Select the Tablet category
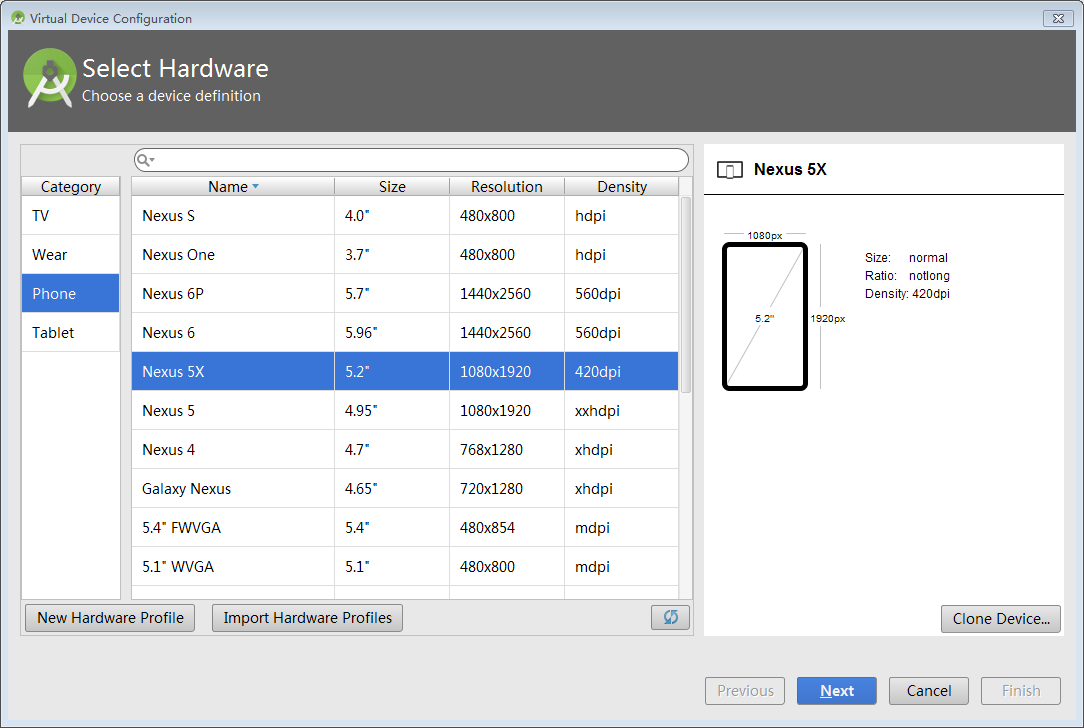The width and height of the screenshot is (1084, 728). [x=70, y=332]
